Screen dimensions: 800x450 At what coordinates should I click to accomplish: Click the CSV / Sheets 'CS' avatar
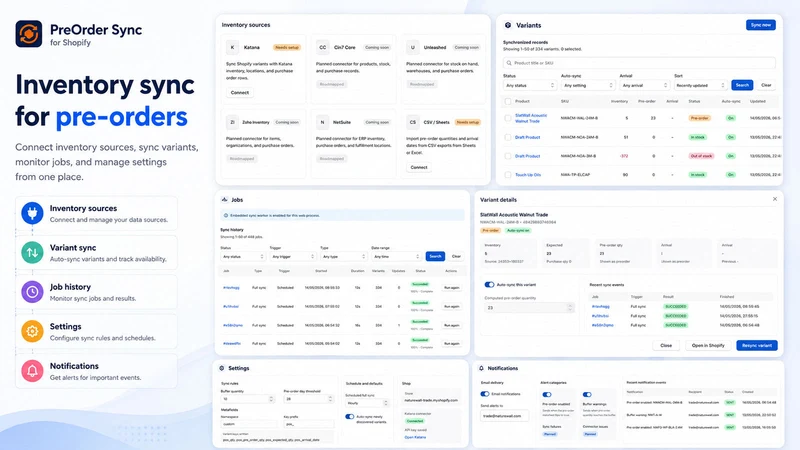click(x=412, y=122)
